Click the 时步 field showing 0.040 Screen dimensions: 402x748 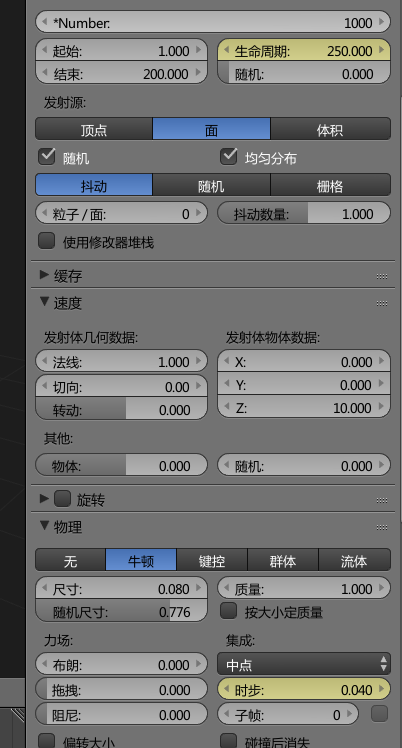pyautogui.click(x=304, y=689)
